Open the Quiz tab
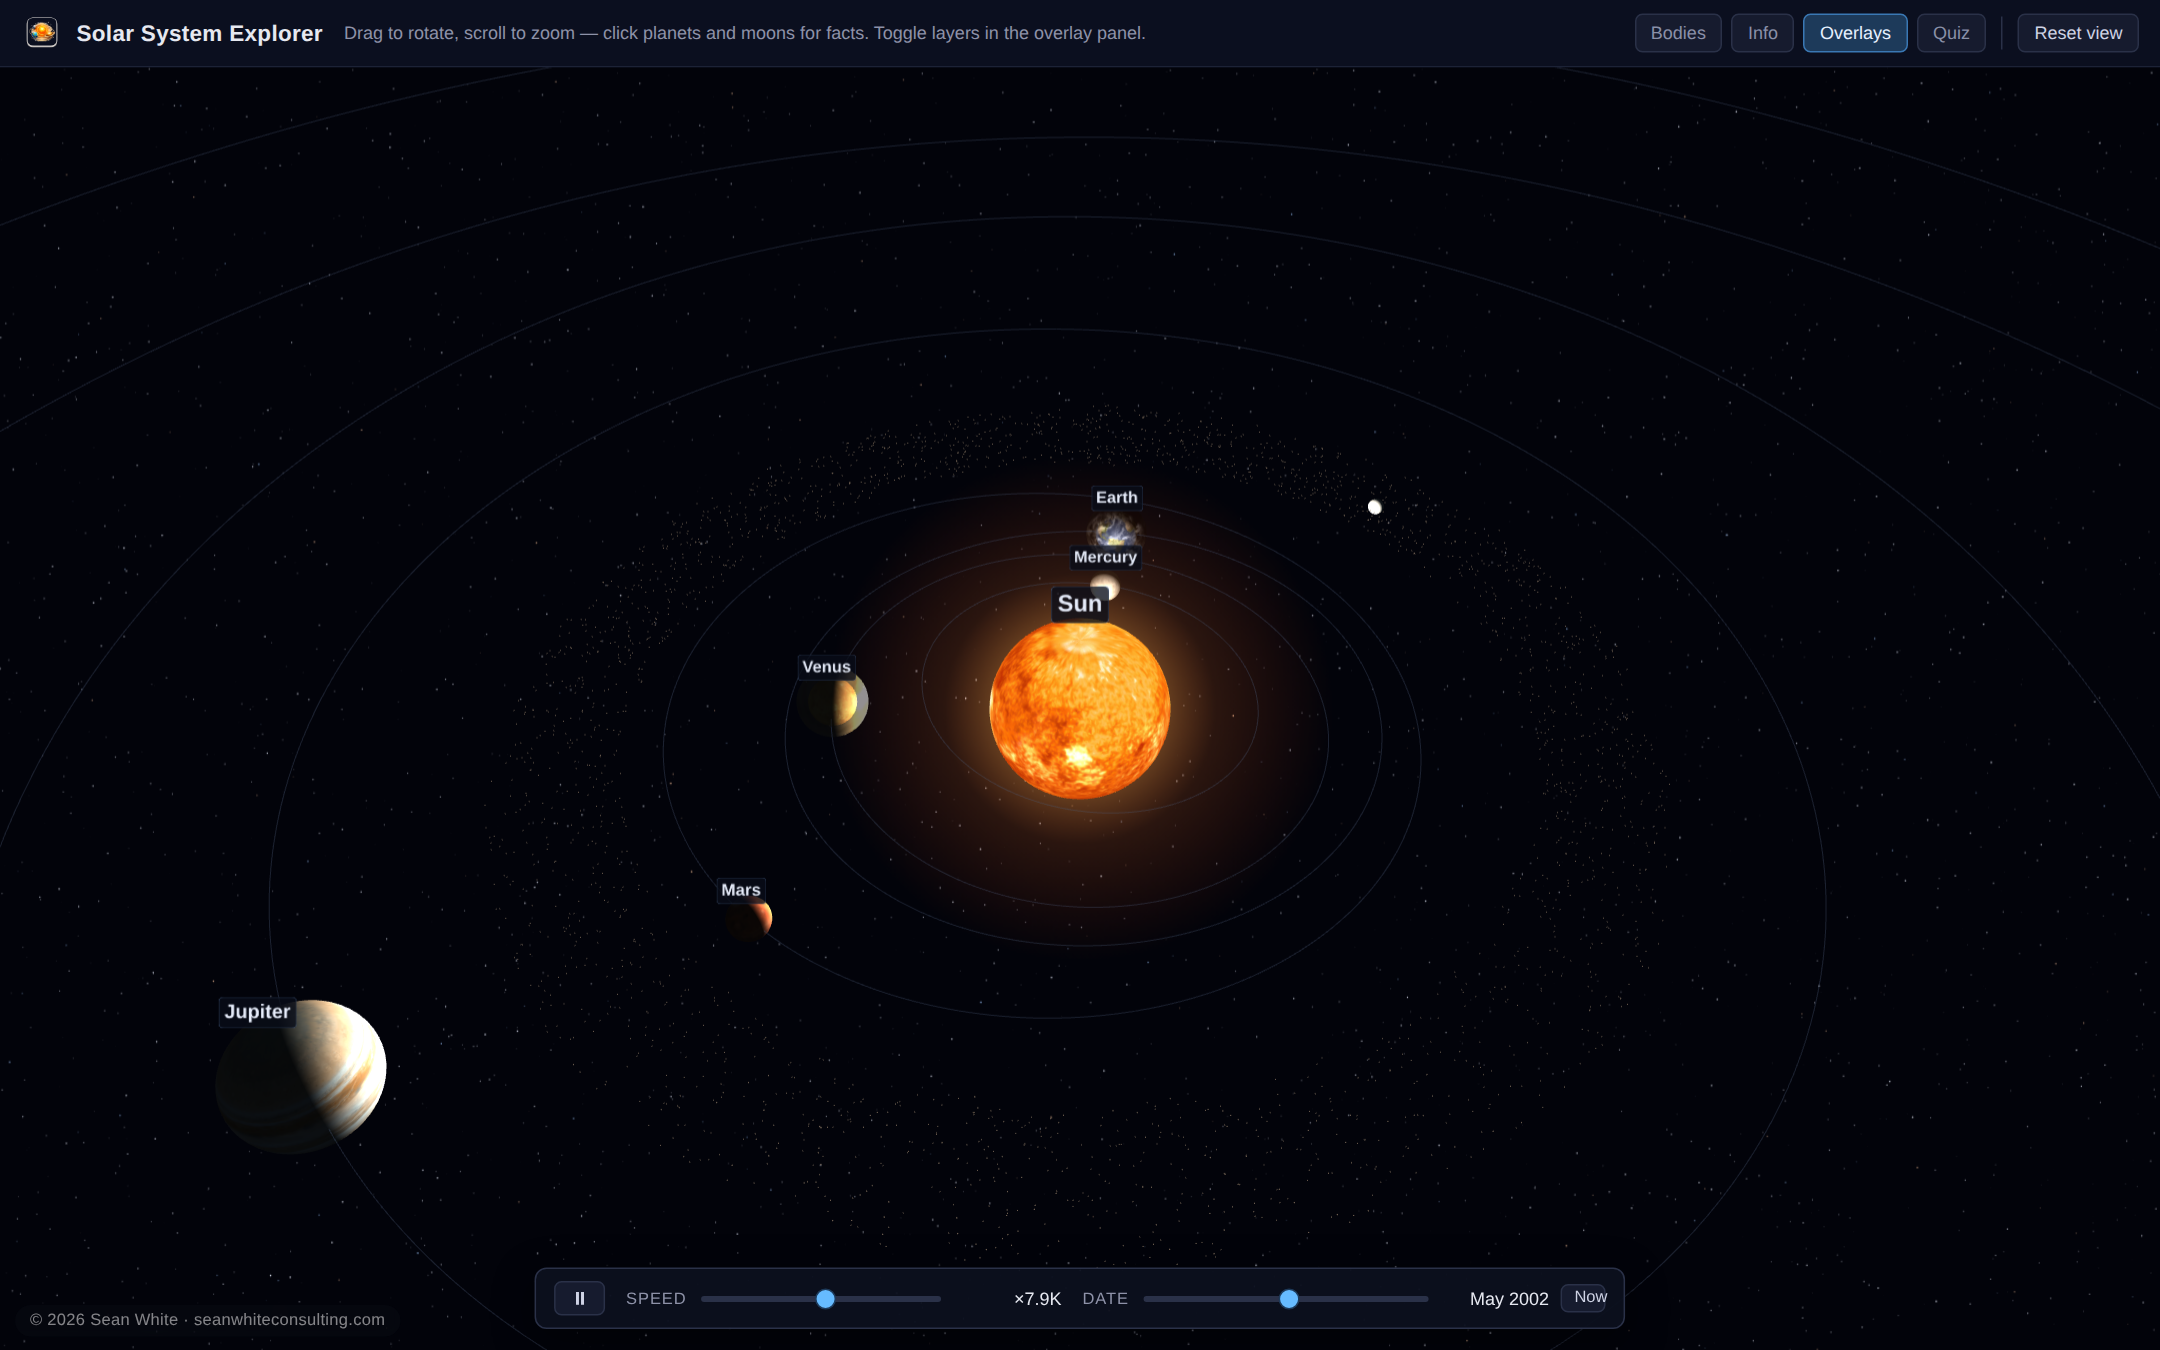Viewport: 2160px width, 1350px height. tap(1950, 33)
